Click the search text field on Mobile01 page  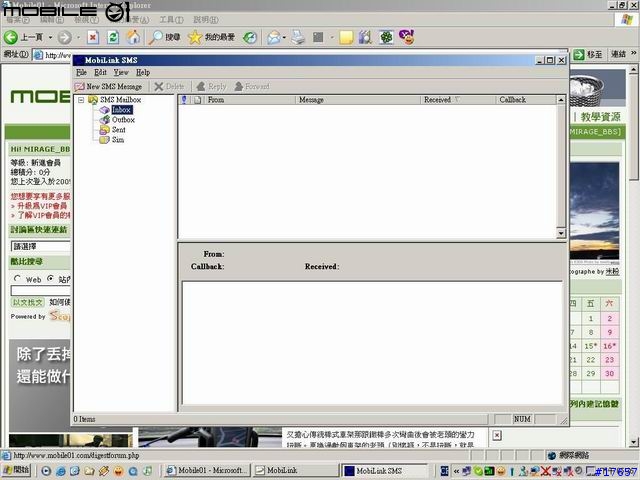coord(40,291)
